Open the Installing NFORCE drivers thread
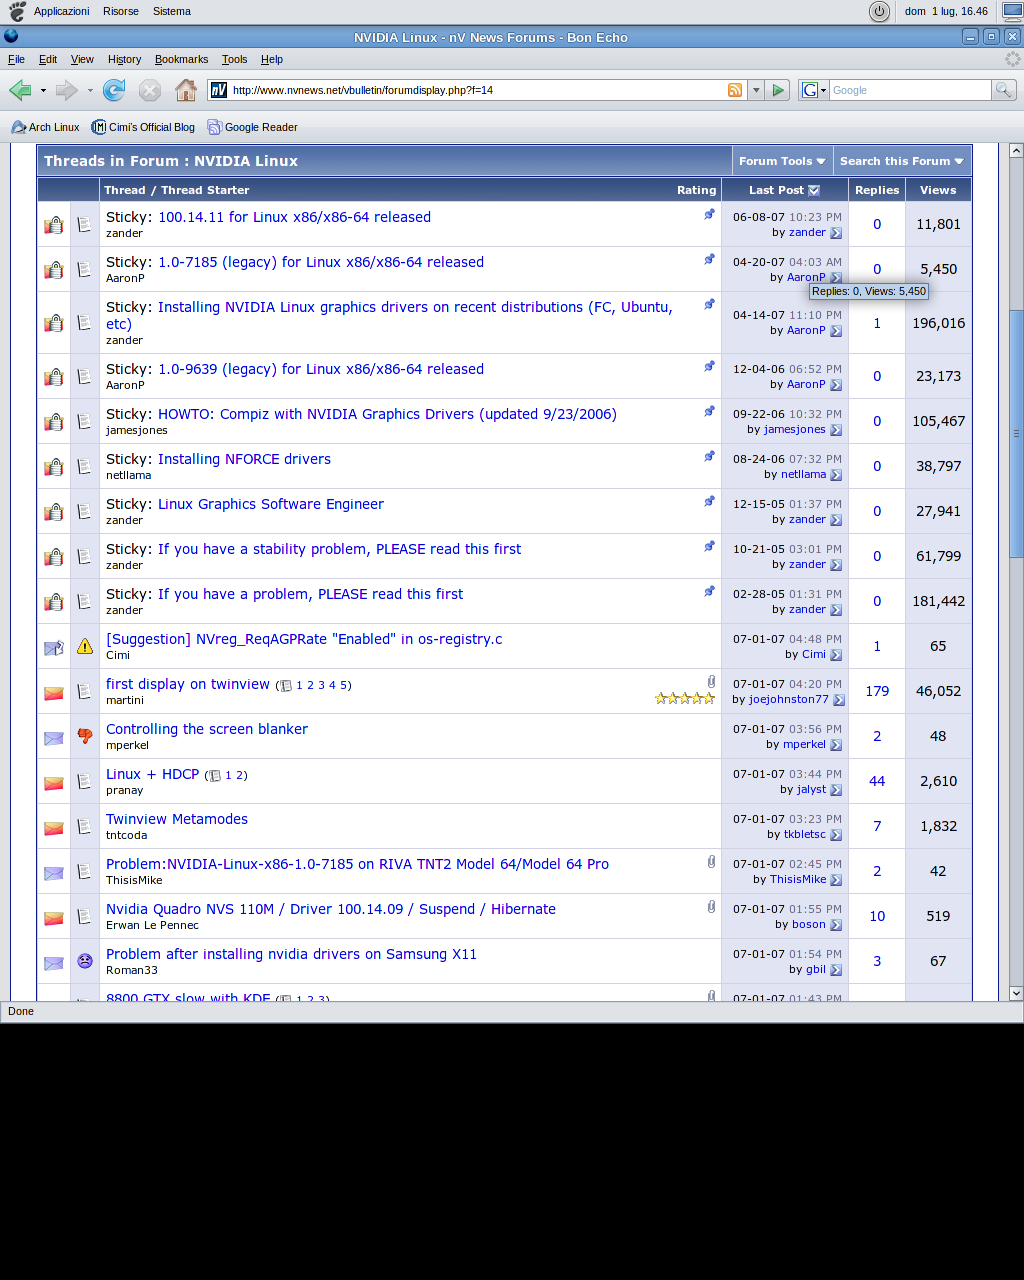 click(244, 459)
